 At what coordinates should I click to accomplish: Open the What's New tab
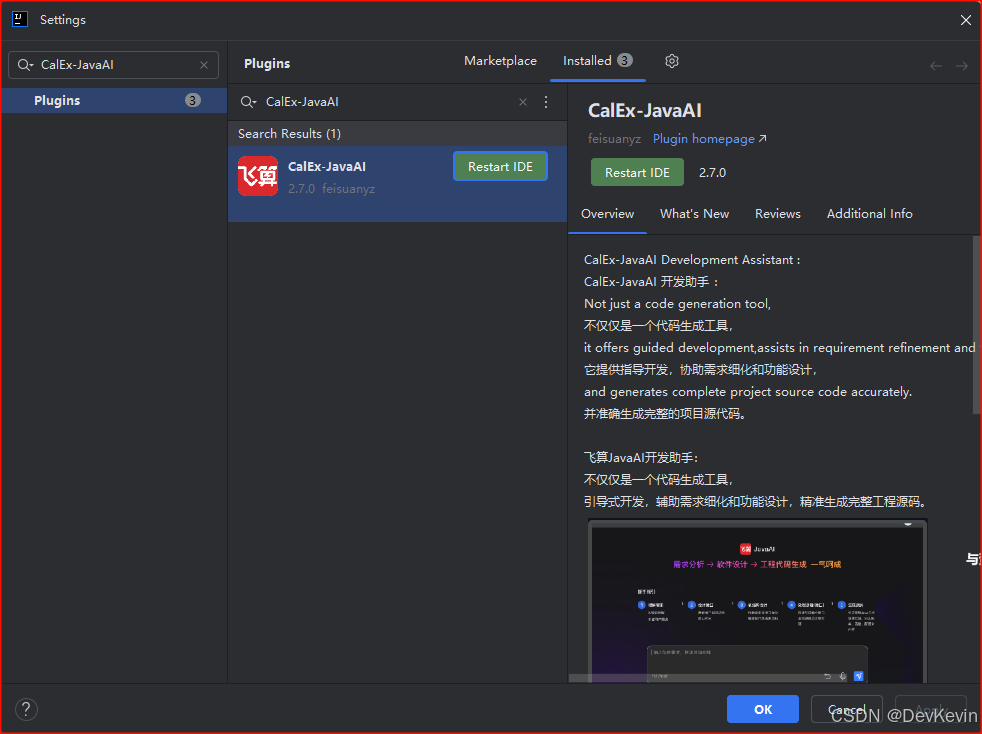click(695, 214)
